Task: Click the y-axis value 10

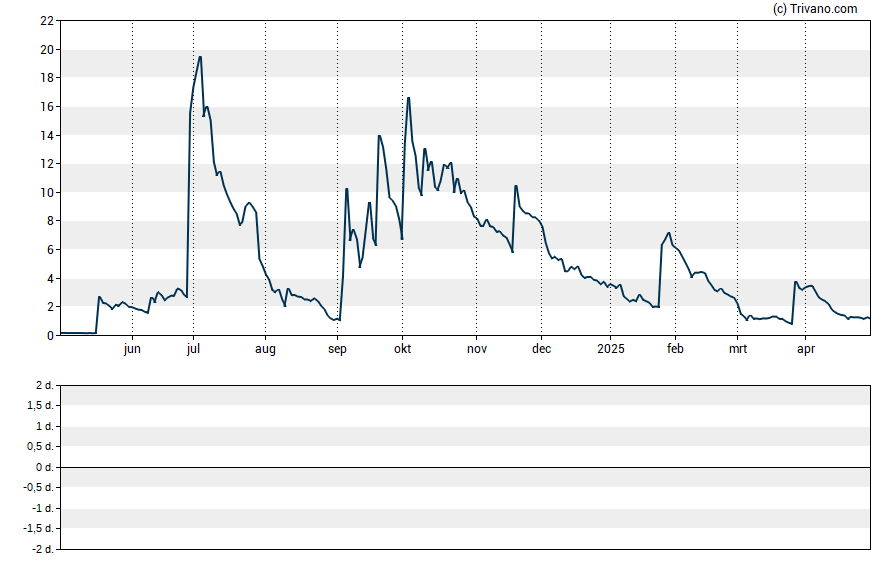Action: coord(47,193)
